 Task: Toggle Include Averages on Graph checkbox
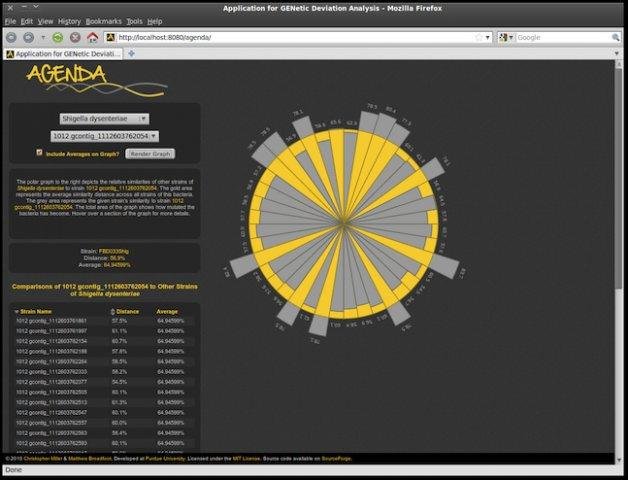(x=39, y=152)
